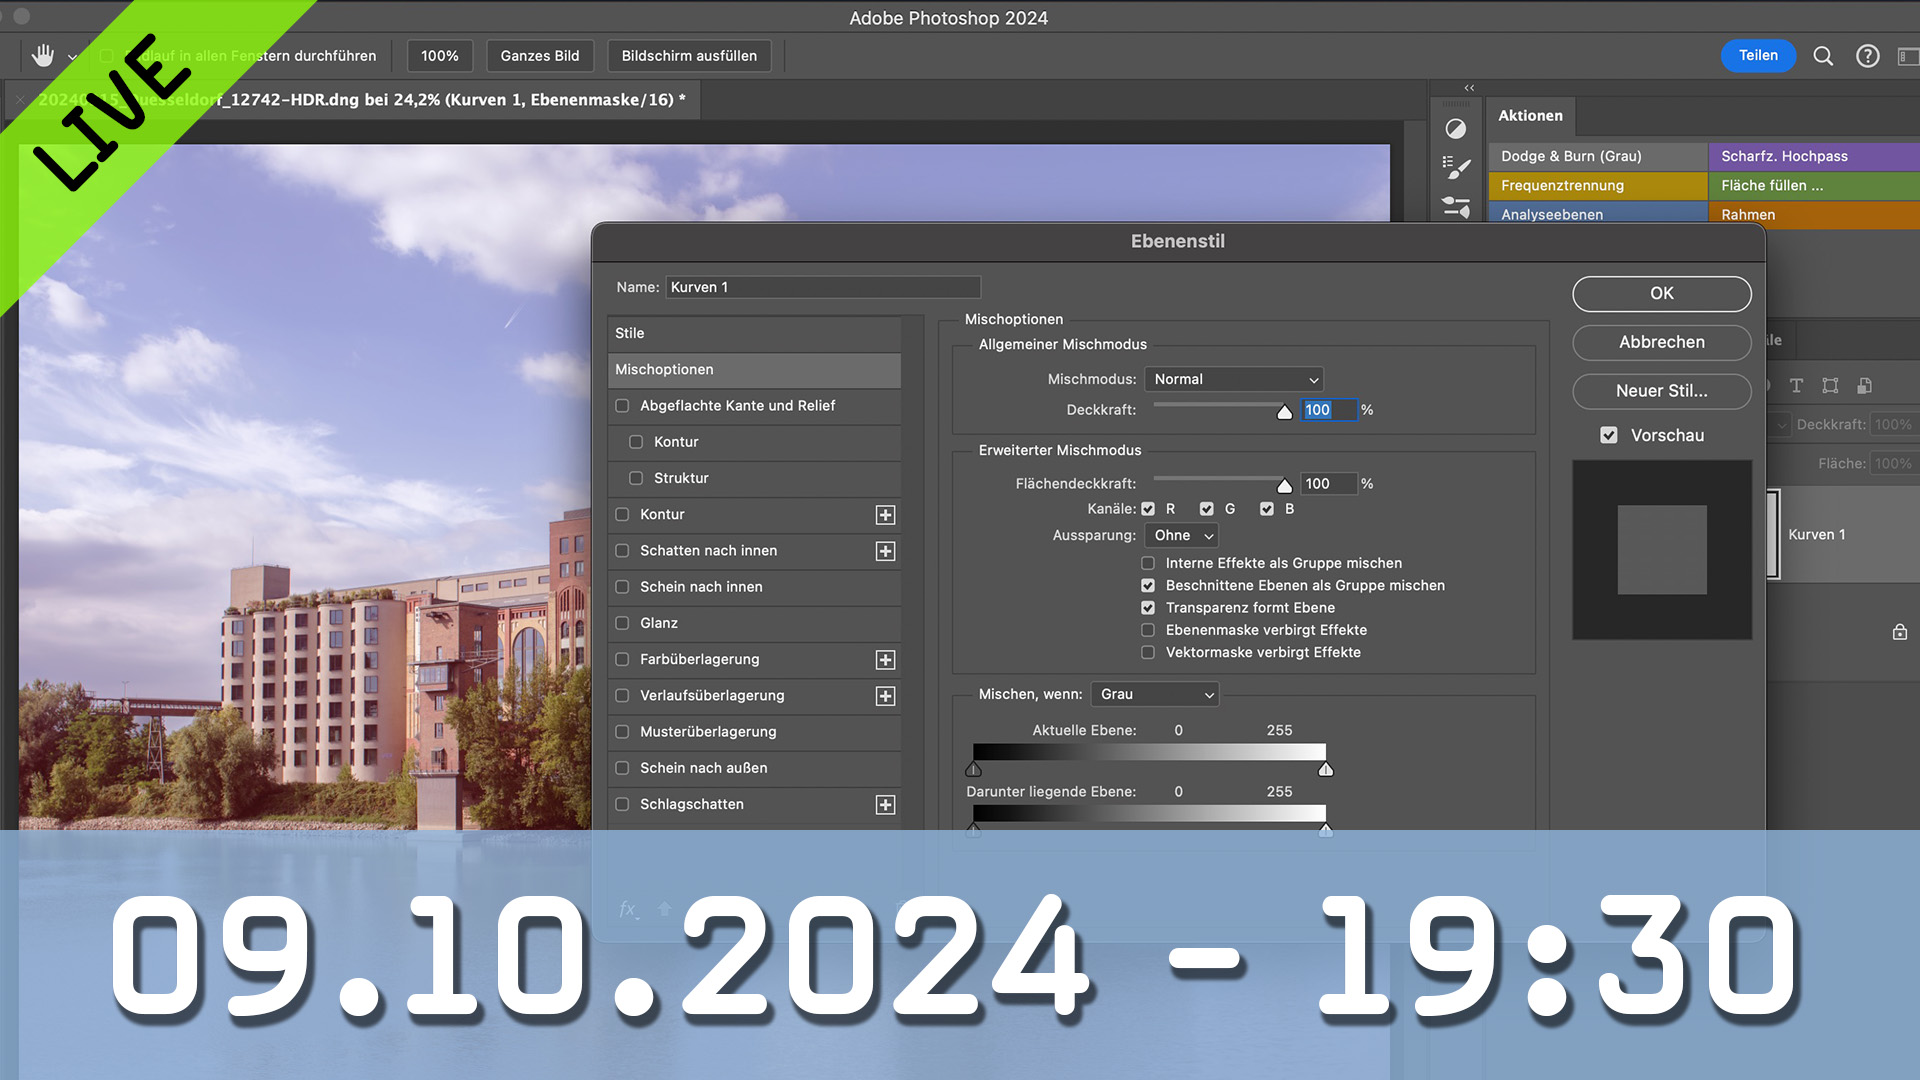The image size is (1920, 1080).
Task: Enable Abgeflachte Kante und Relief
Action: (x=622, y=406)
